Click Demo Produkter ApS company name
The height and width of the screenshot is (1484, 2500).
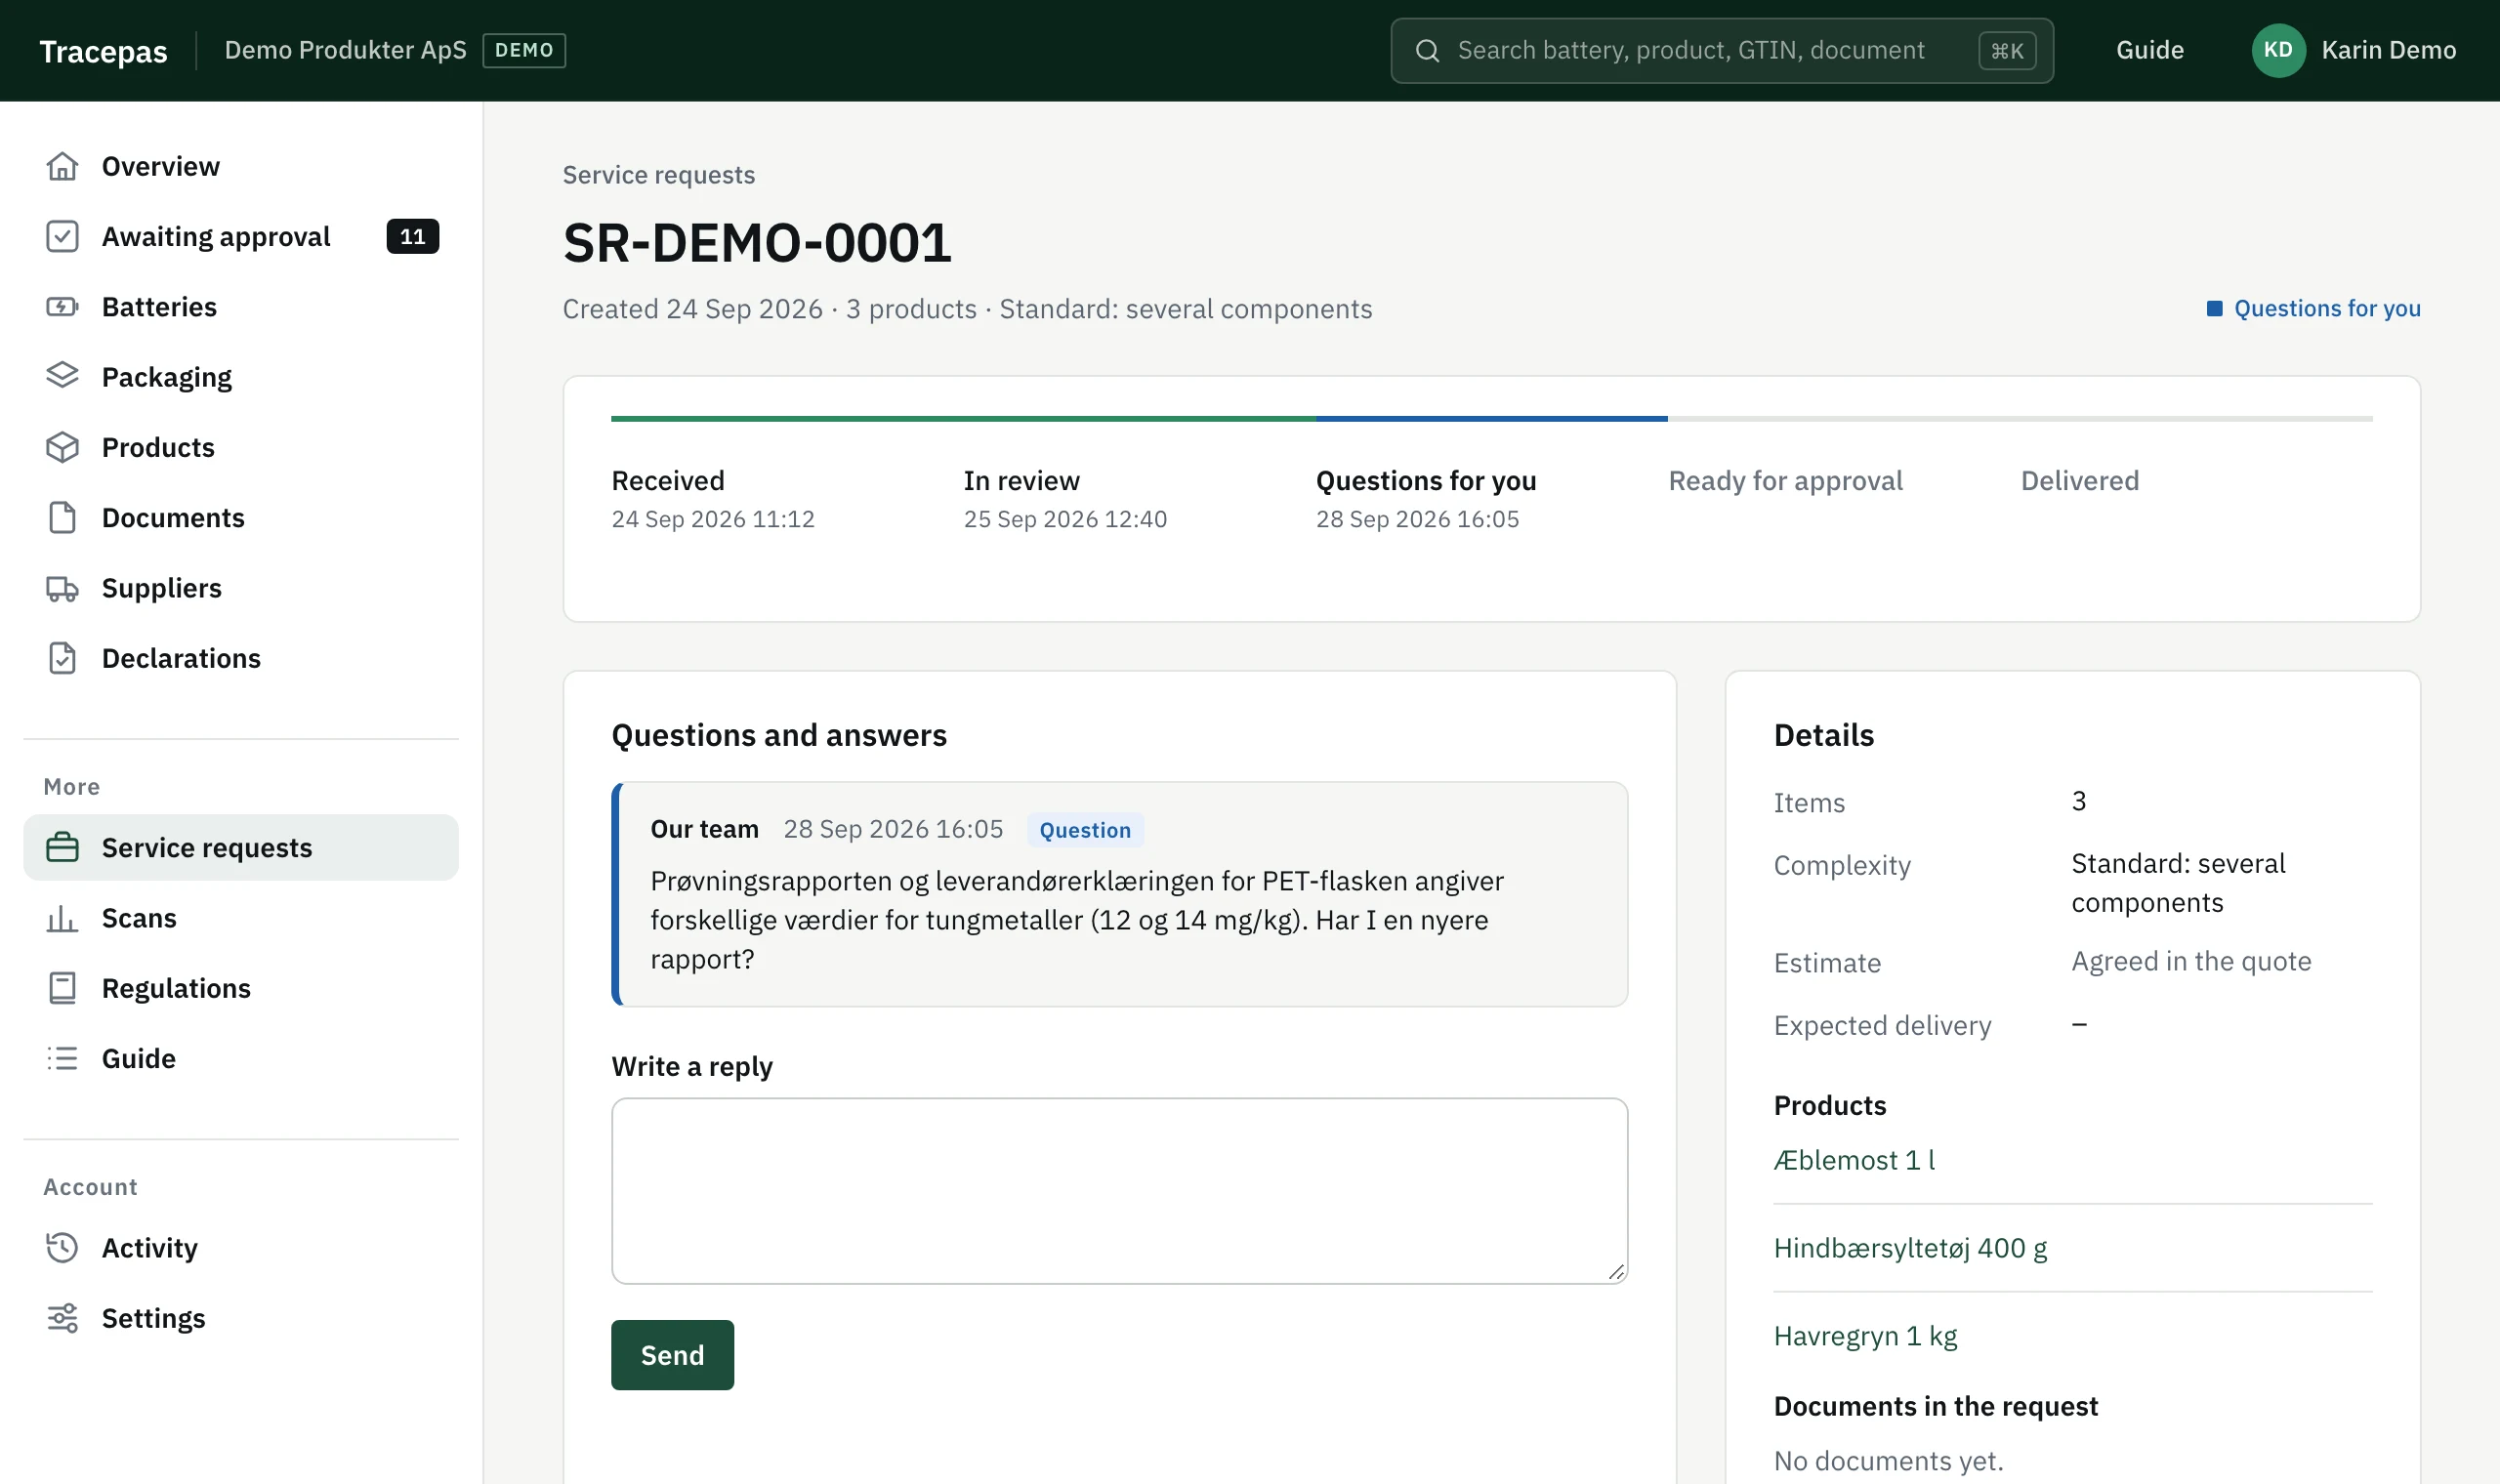pyautogui.click(x=345, y=50)
